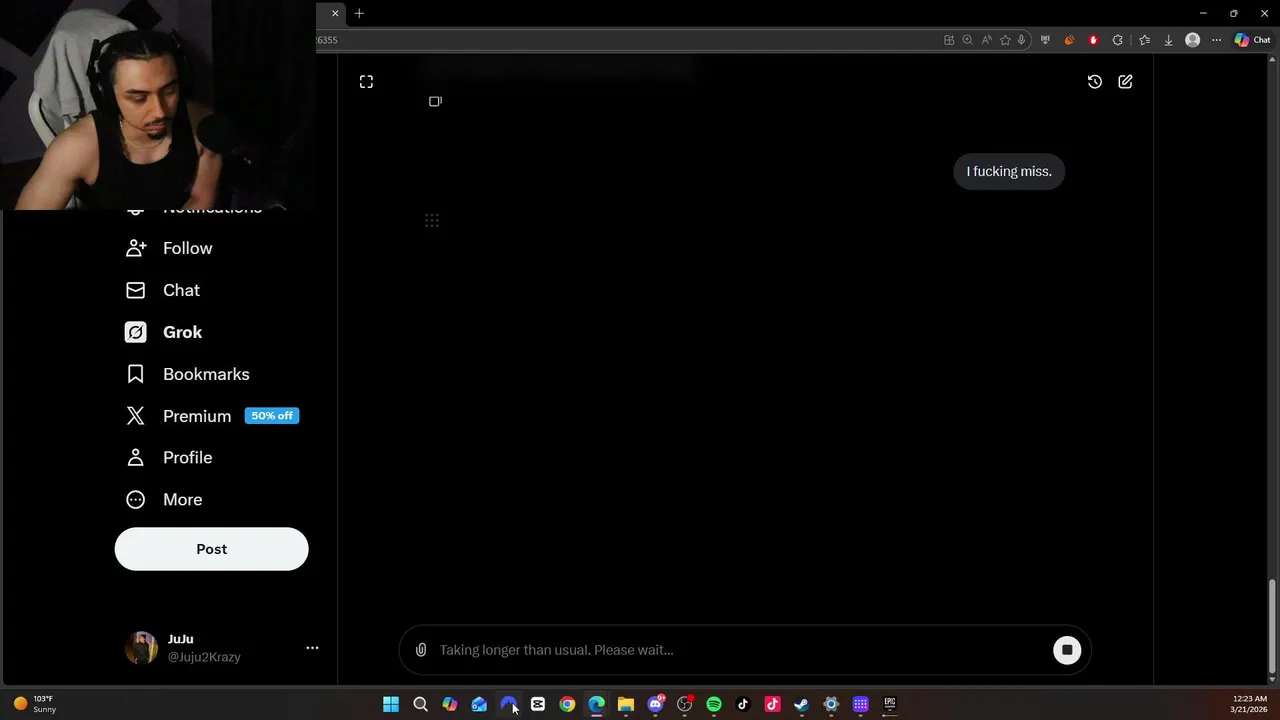This screenshot has height=720, width=1280.
Task: Click the browser zoom magnifier icon
Action: click(967, 40)
